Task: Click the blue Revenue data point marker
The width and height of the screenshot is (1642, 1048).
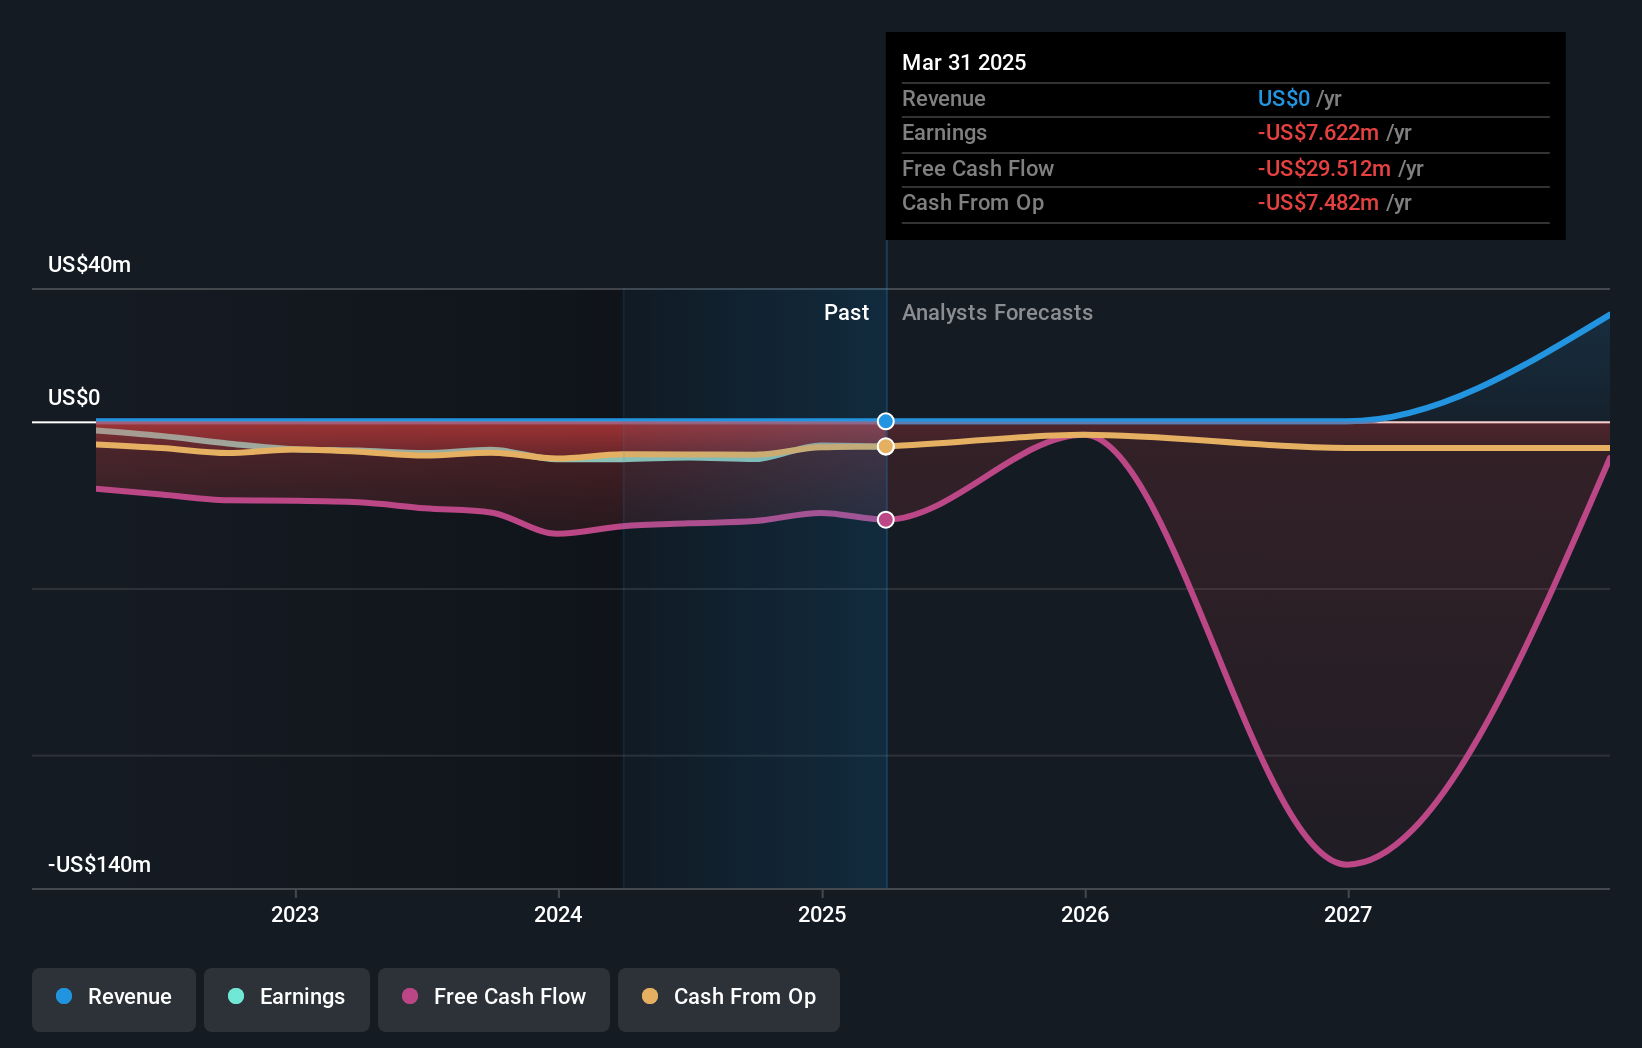Action: 886,421
